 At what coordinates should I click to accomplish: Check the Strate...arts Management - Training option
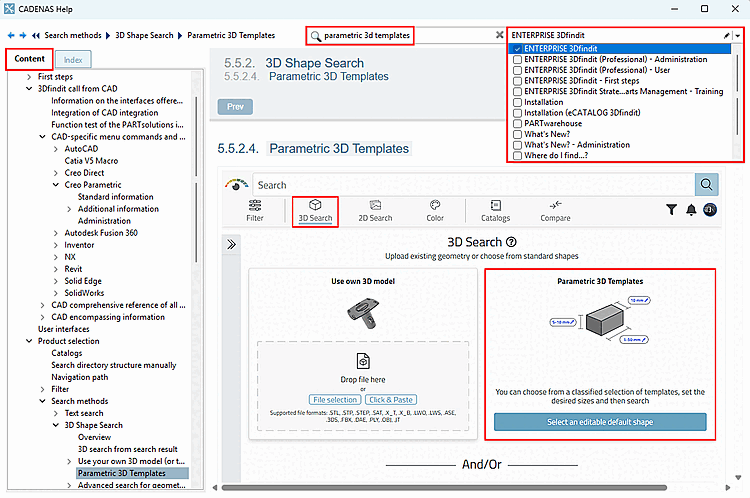tap(517, 92)
